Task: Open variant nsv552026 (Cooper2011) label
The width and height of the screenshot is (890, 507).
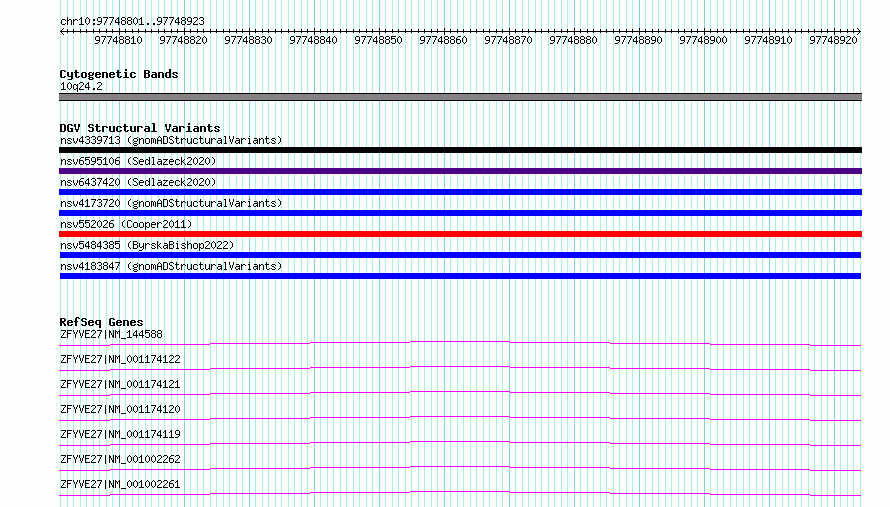Action: pyautogui.click(x=126, y=224)
